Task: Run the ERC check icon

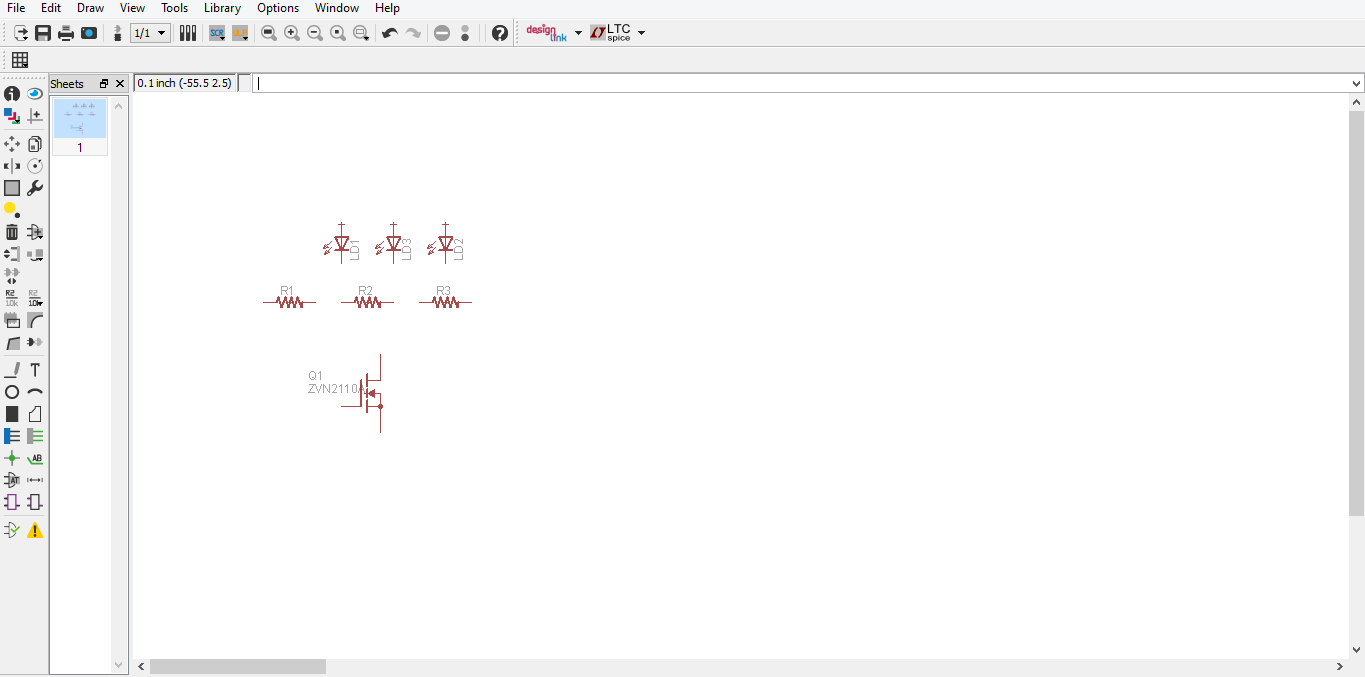Action: click(12, 530)
